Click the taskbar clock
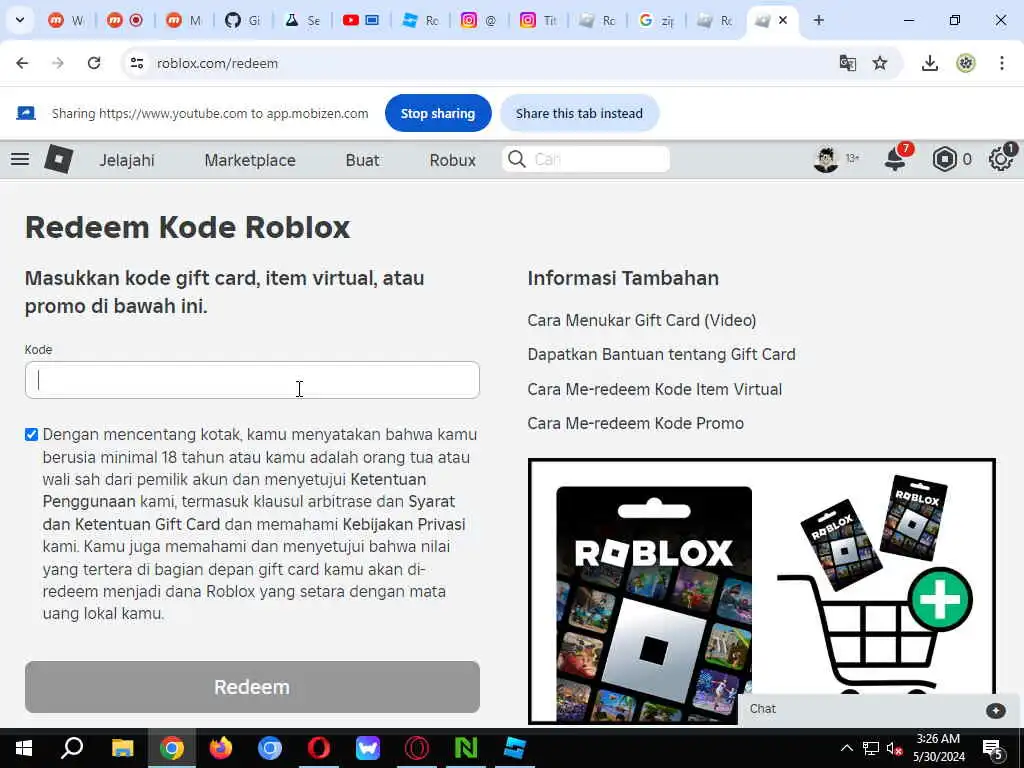The height and width of the screenshot is (768, 1024). pyautogui.click(x=938, y=748)
